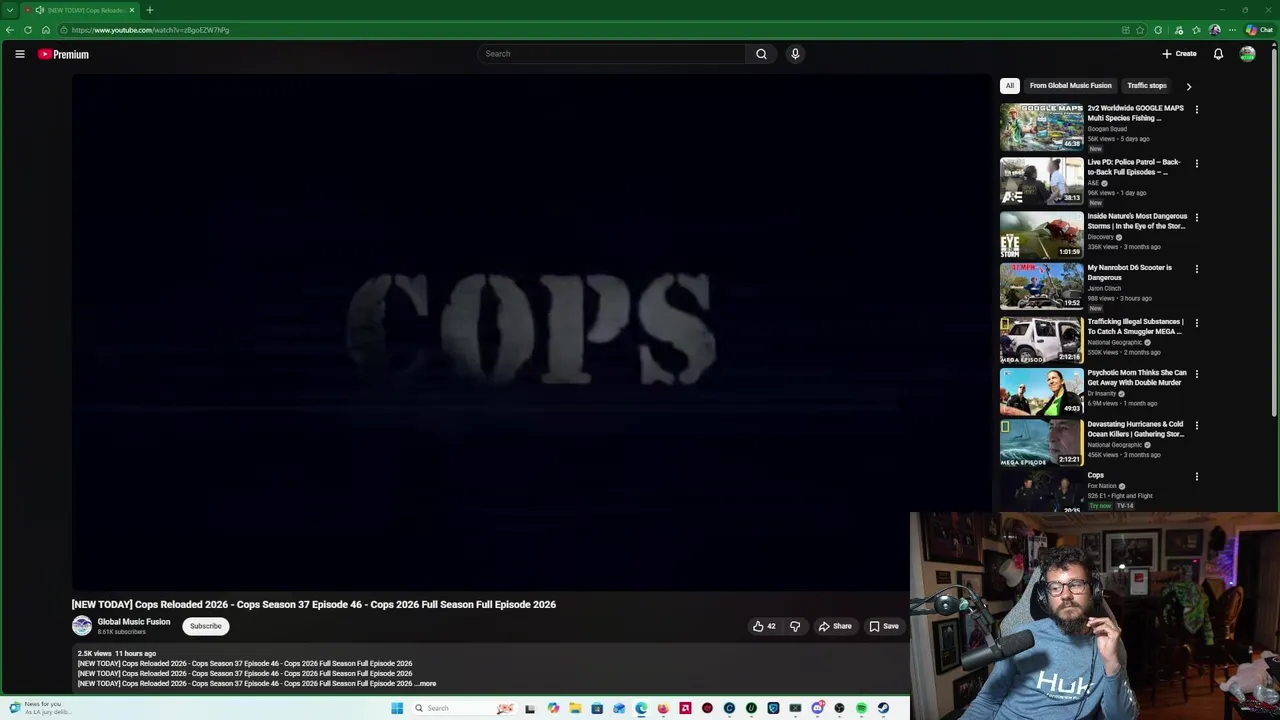
Task: Open File Explorer from taskbar
Action: (x=575, y=708)
